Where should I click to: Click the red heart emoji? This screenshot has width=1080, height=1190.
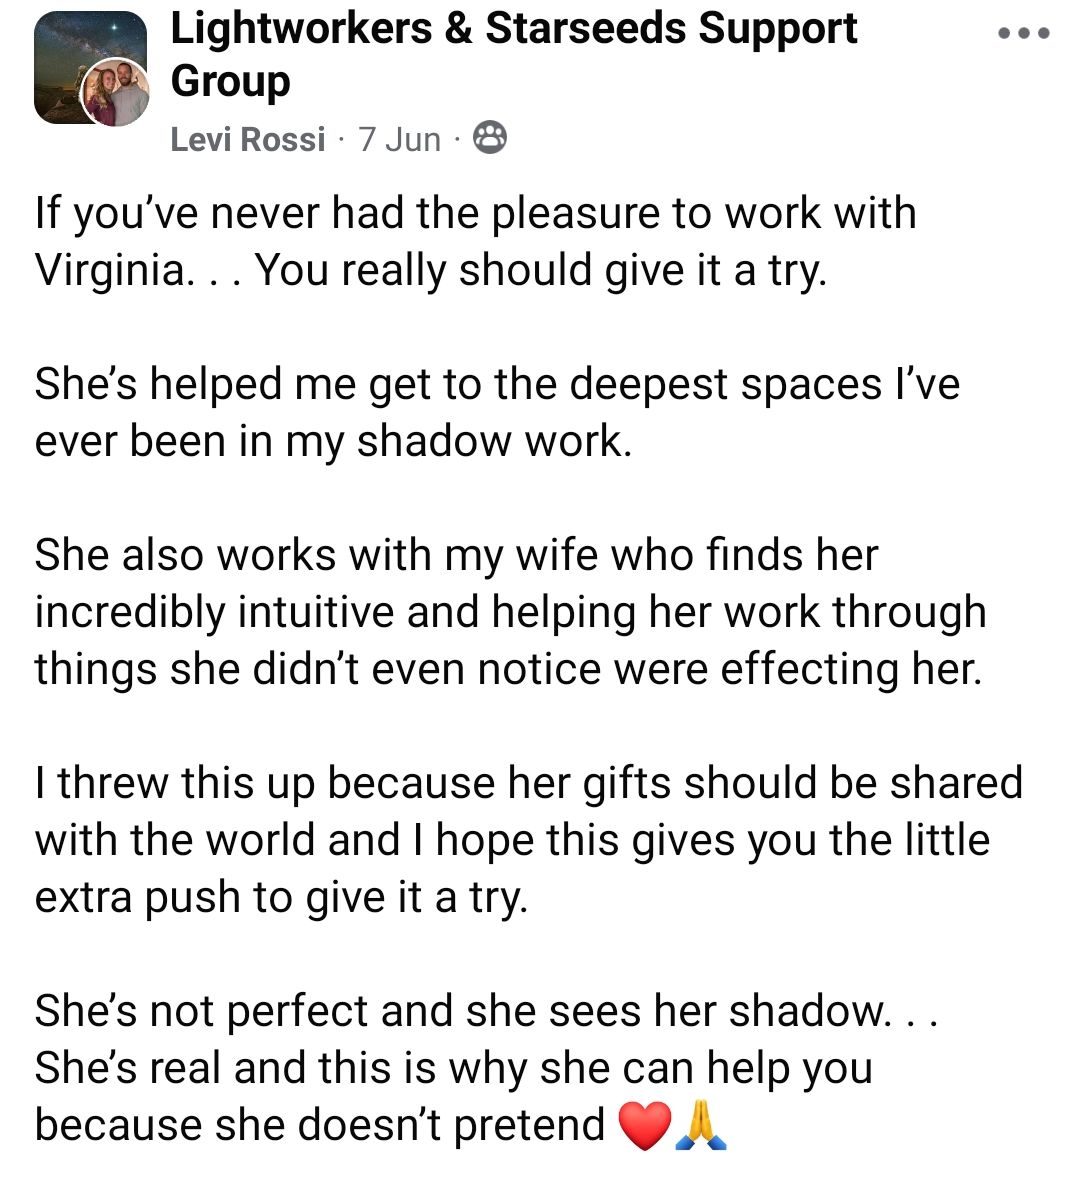[x=644, y=1126]
